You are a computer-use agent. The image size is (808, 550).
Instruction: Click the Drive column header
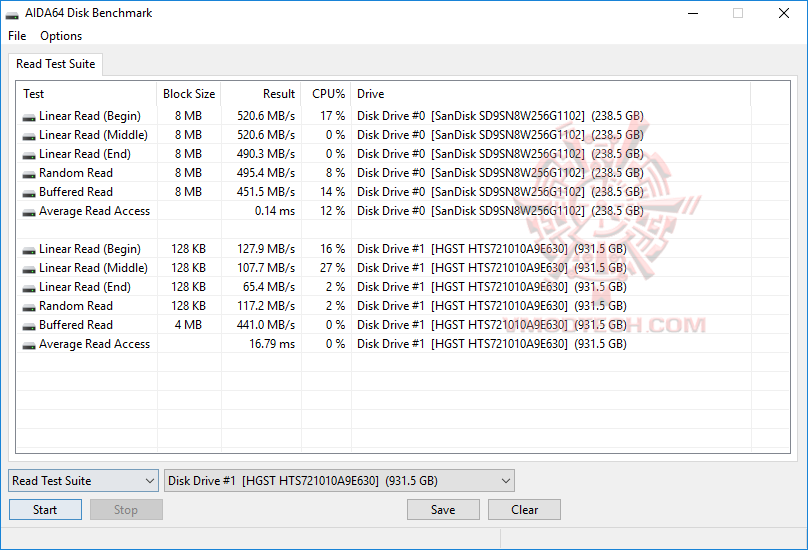[x=551, y=94]
